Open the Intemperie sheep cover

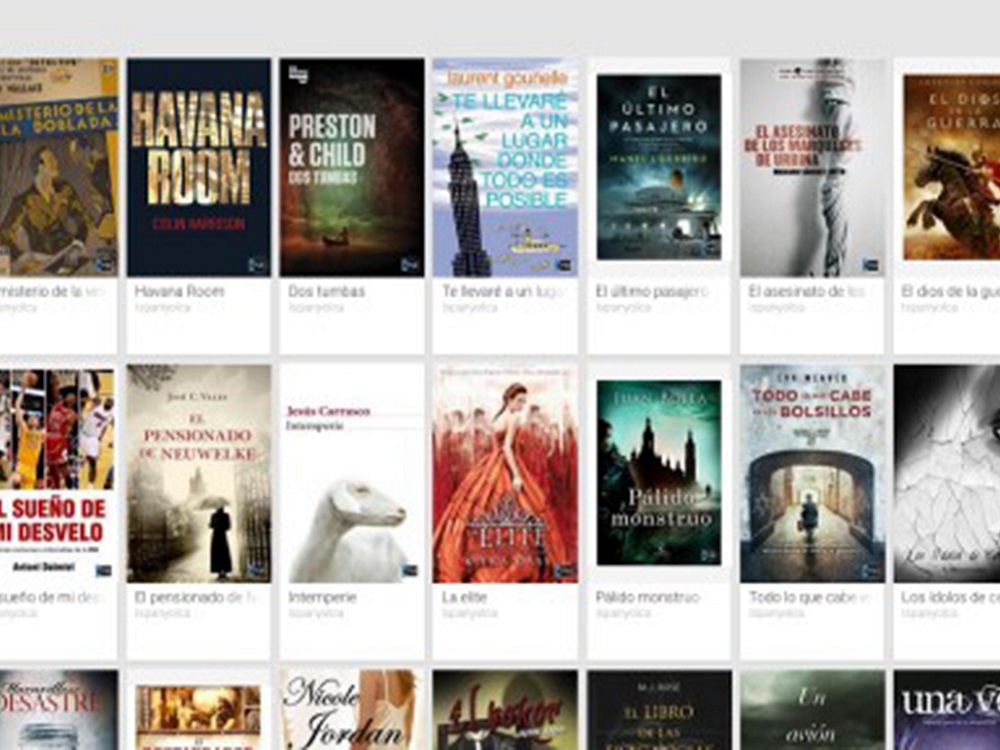352,473
